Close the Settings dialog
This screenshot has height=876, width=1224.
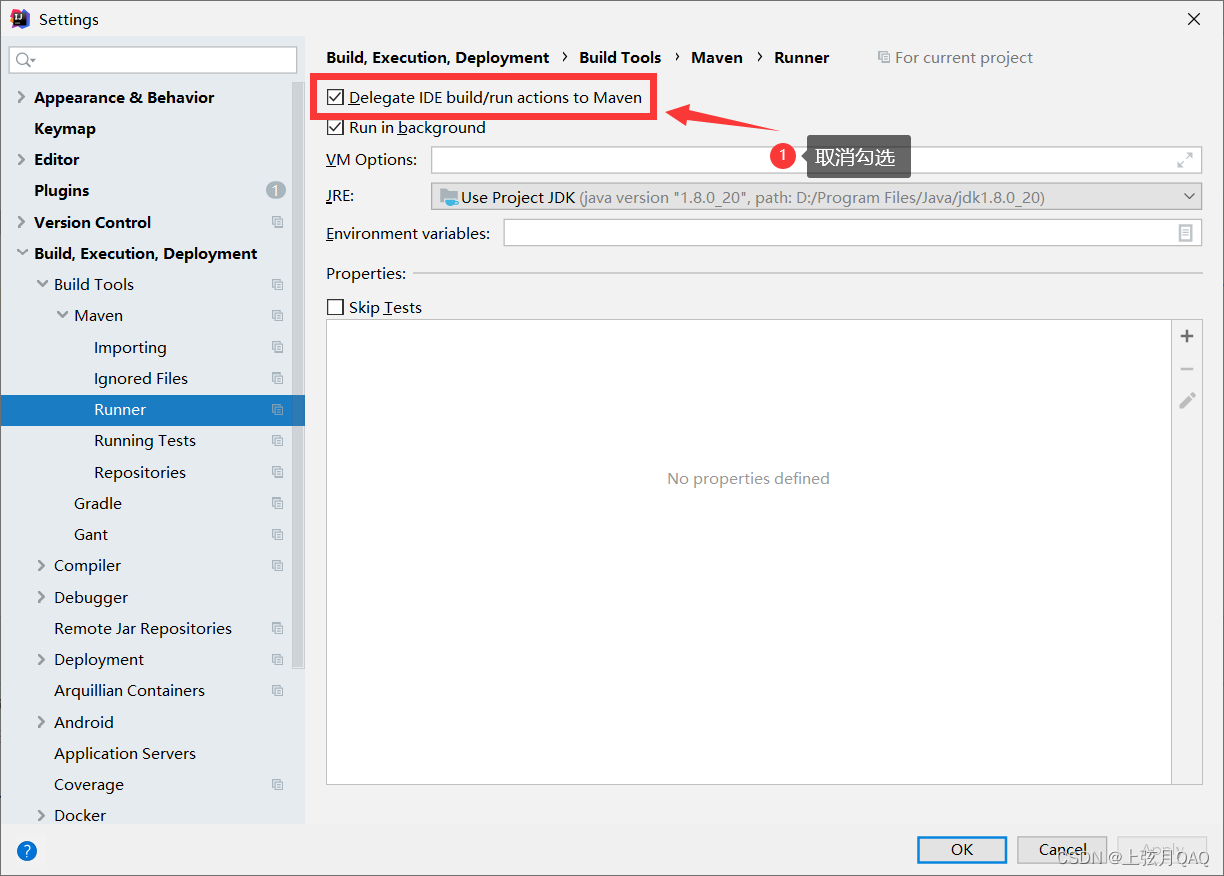[x=1194, y=19]
